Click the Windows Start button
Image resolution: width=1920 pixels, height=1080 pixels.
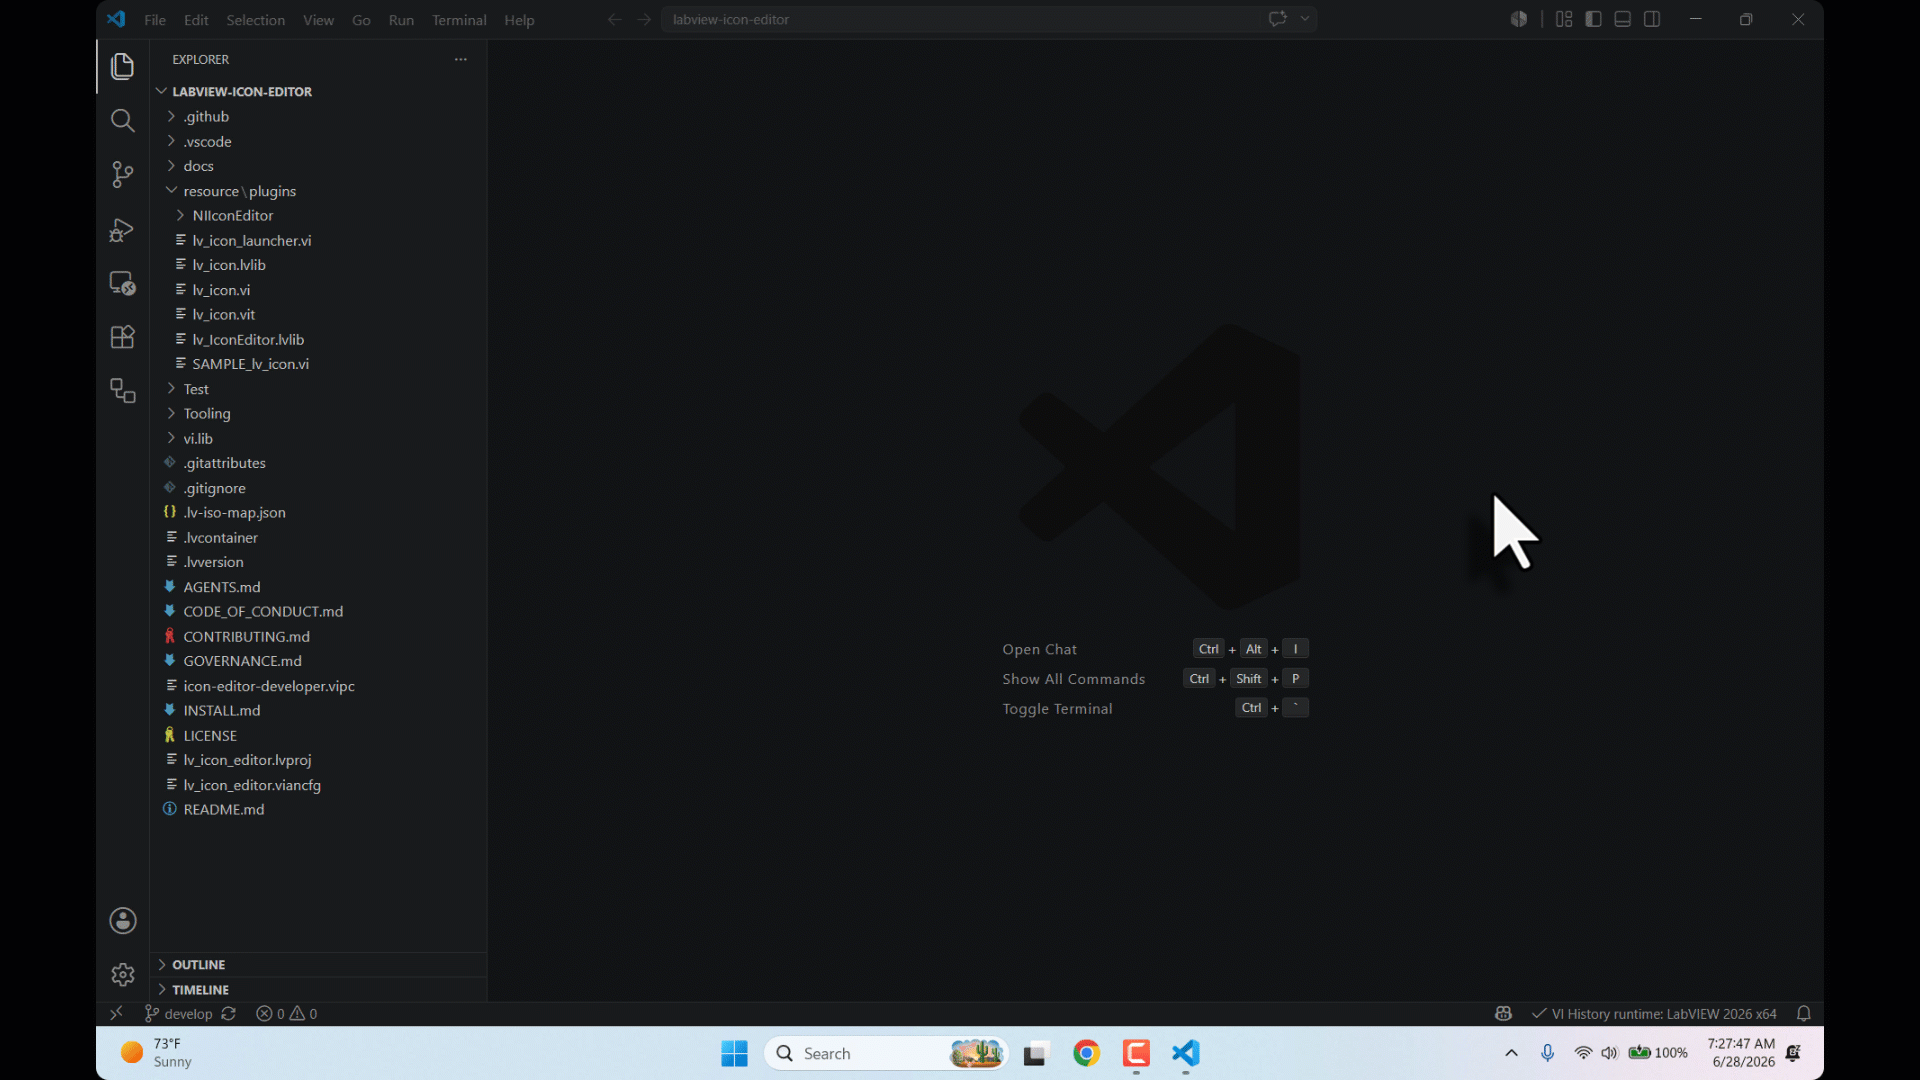click(x=734, y=1053)
